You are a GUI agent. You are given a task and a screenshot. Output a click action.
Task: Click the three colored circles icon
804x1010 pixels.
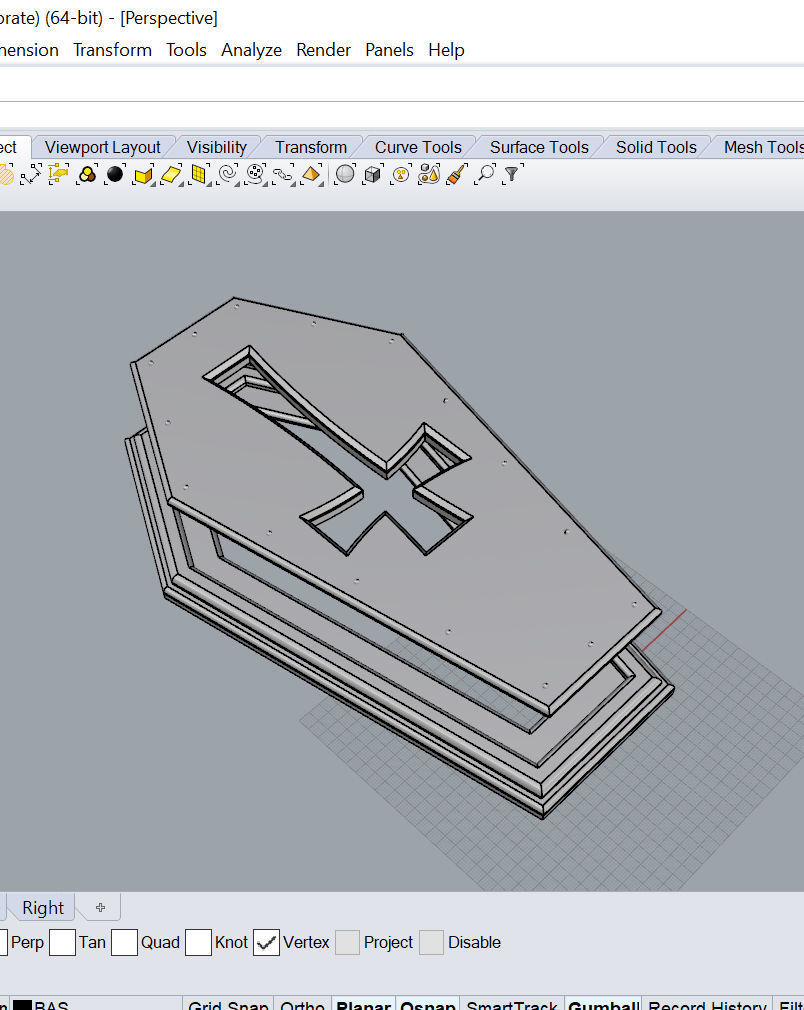click(x=86, y=175)
